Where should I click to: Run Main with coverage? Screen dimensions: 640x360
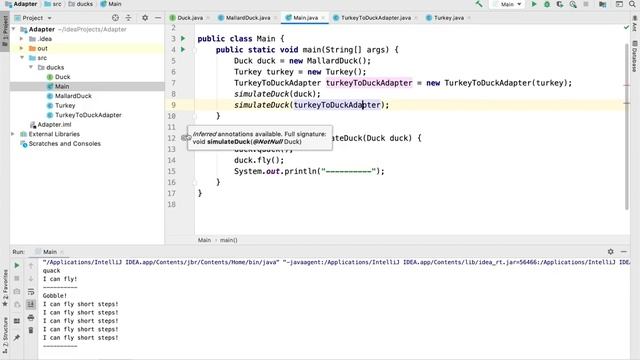[x=560, y=4]
